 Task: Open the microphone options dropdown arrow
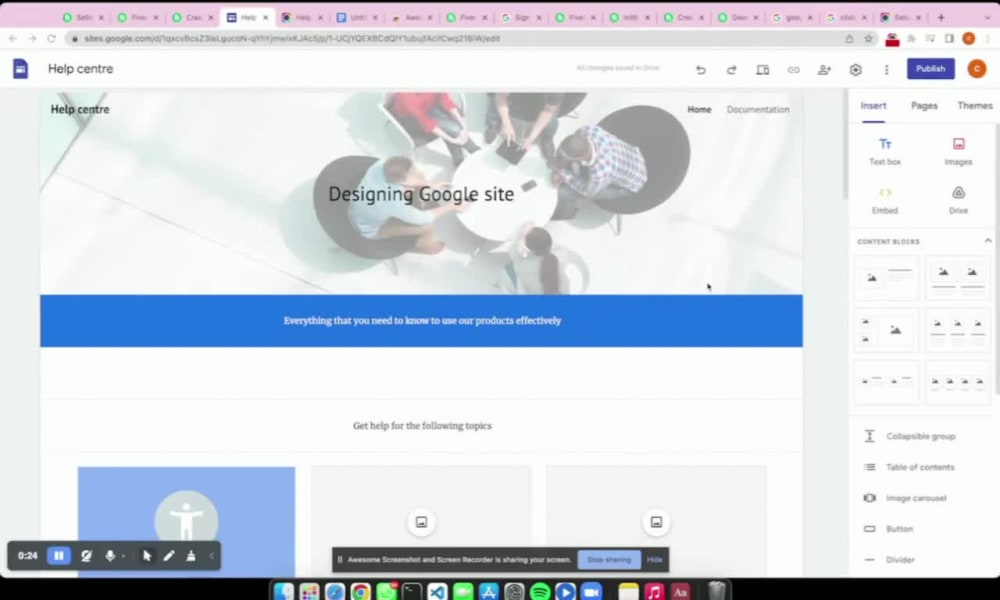tap(123, 556)
